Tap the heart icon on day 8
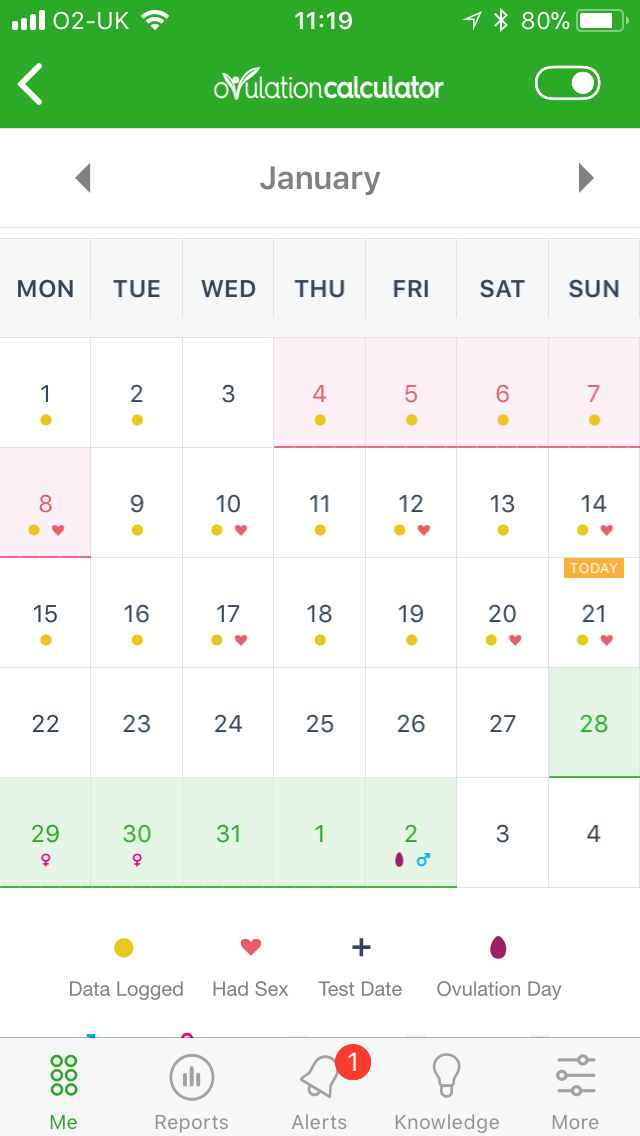The image size is (640, 1136). [59, 530]
